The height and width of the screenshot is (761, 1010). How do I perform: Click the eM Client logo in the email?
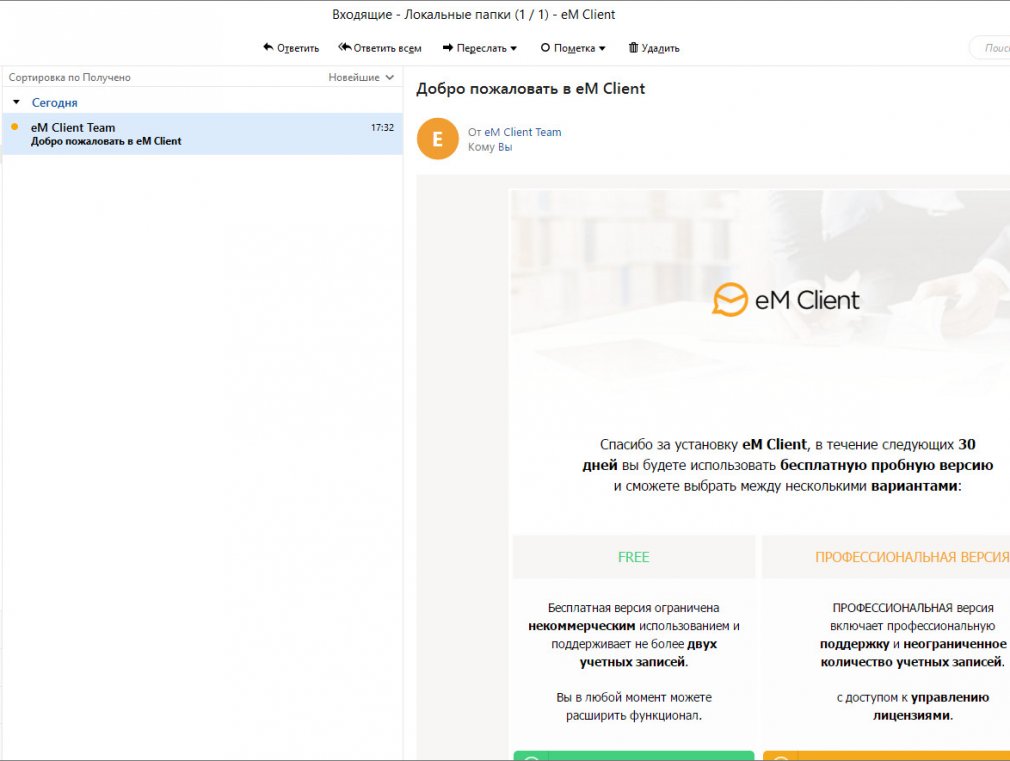[x=785, y=300]
